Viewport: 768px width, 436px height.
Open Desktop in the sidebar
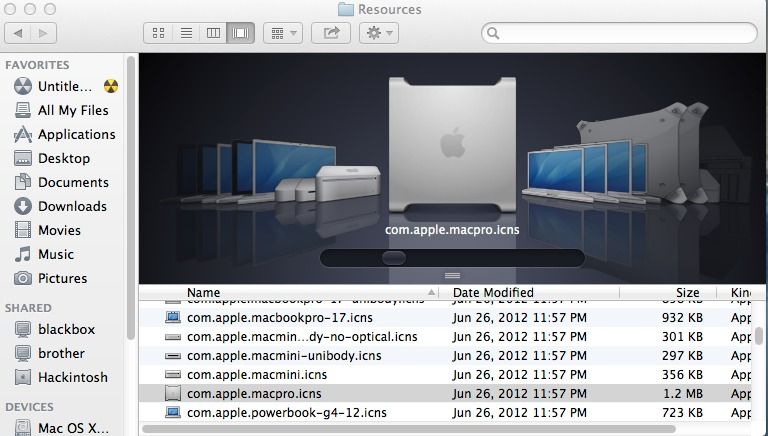[52, 158]
